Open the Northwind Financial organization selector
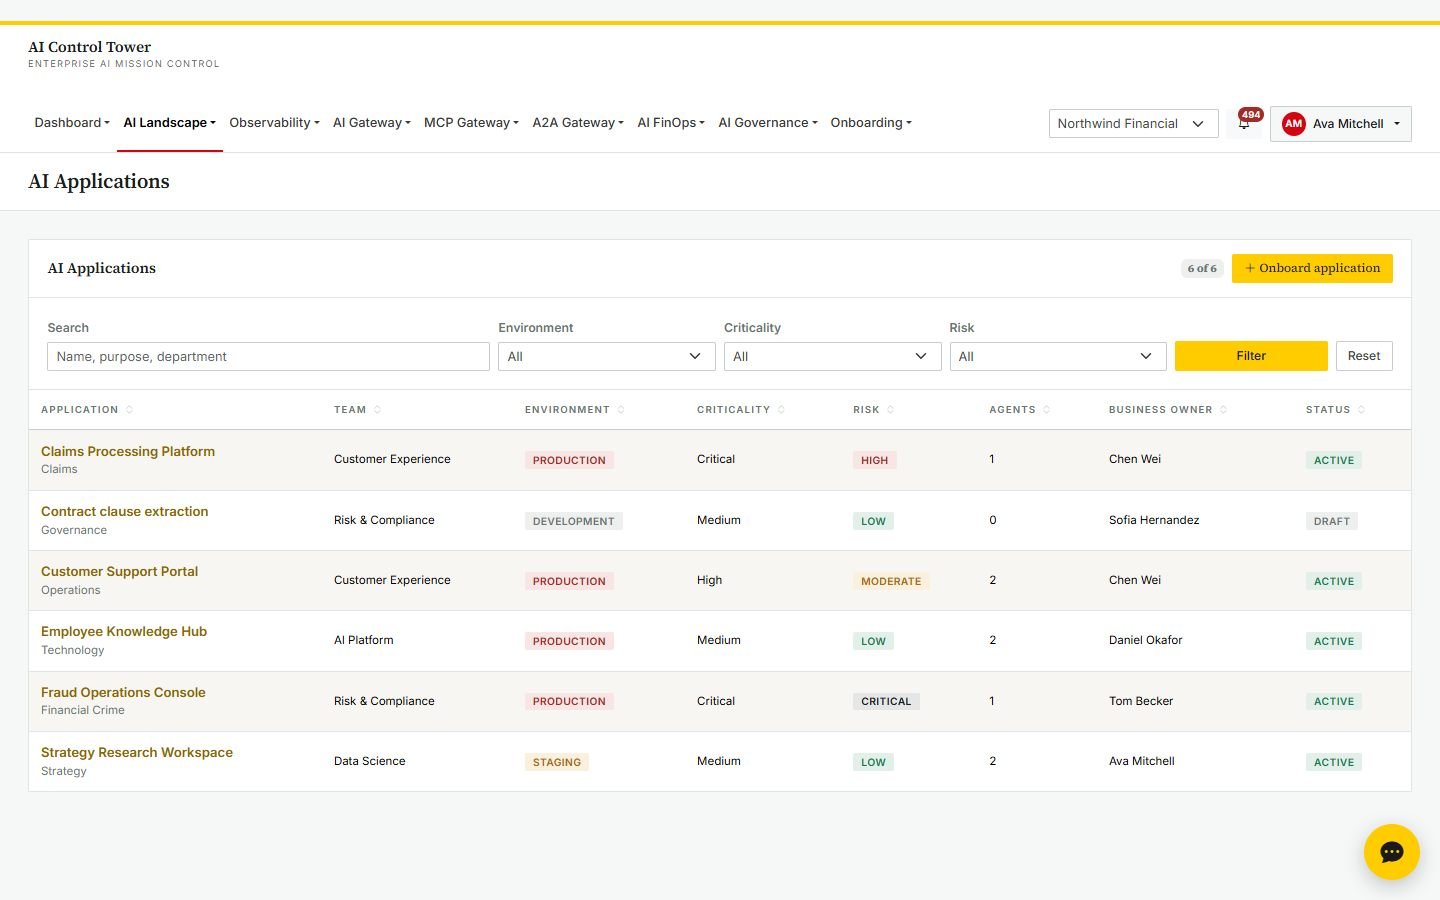Viewport: 1440px width, 900px height. click(1133, 124)
